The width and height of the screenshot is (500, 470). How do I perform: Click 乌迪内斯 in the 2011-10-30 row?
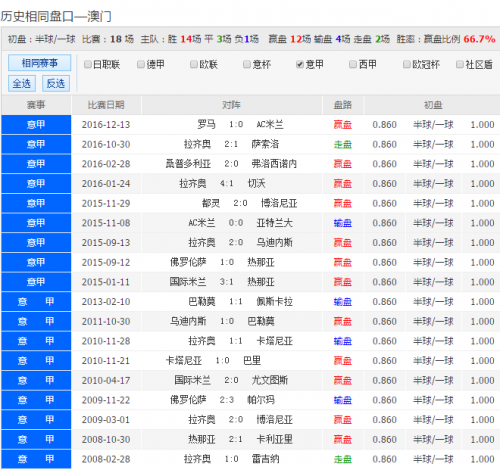[188, 321]
